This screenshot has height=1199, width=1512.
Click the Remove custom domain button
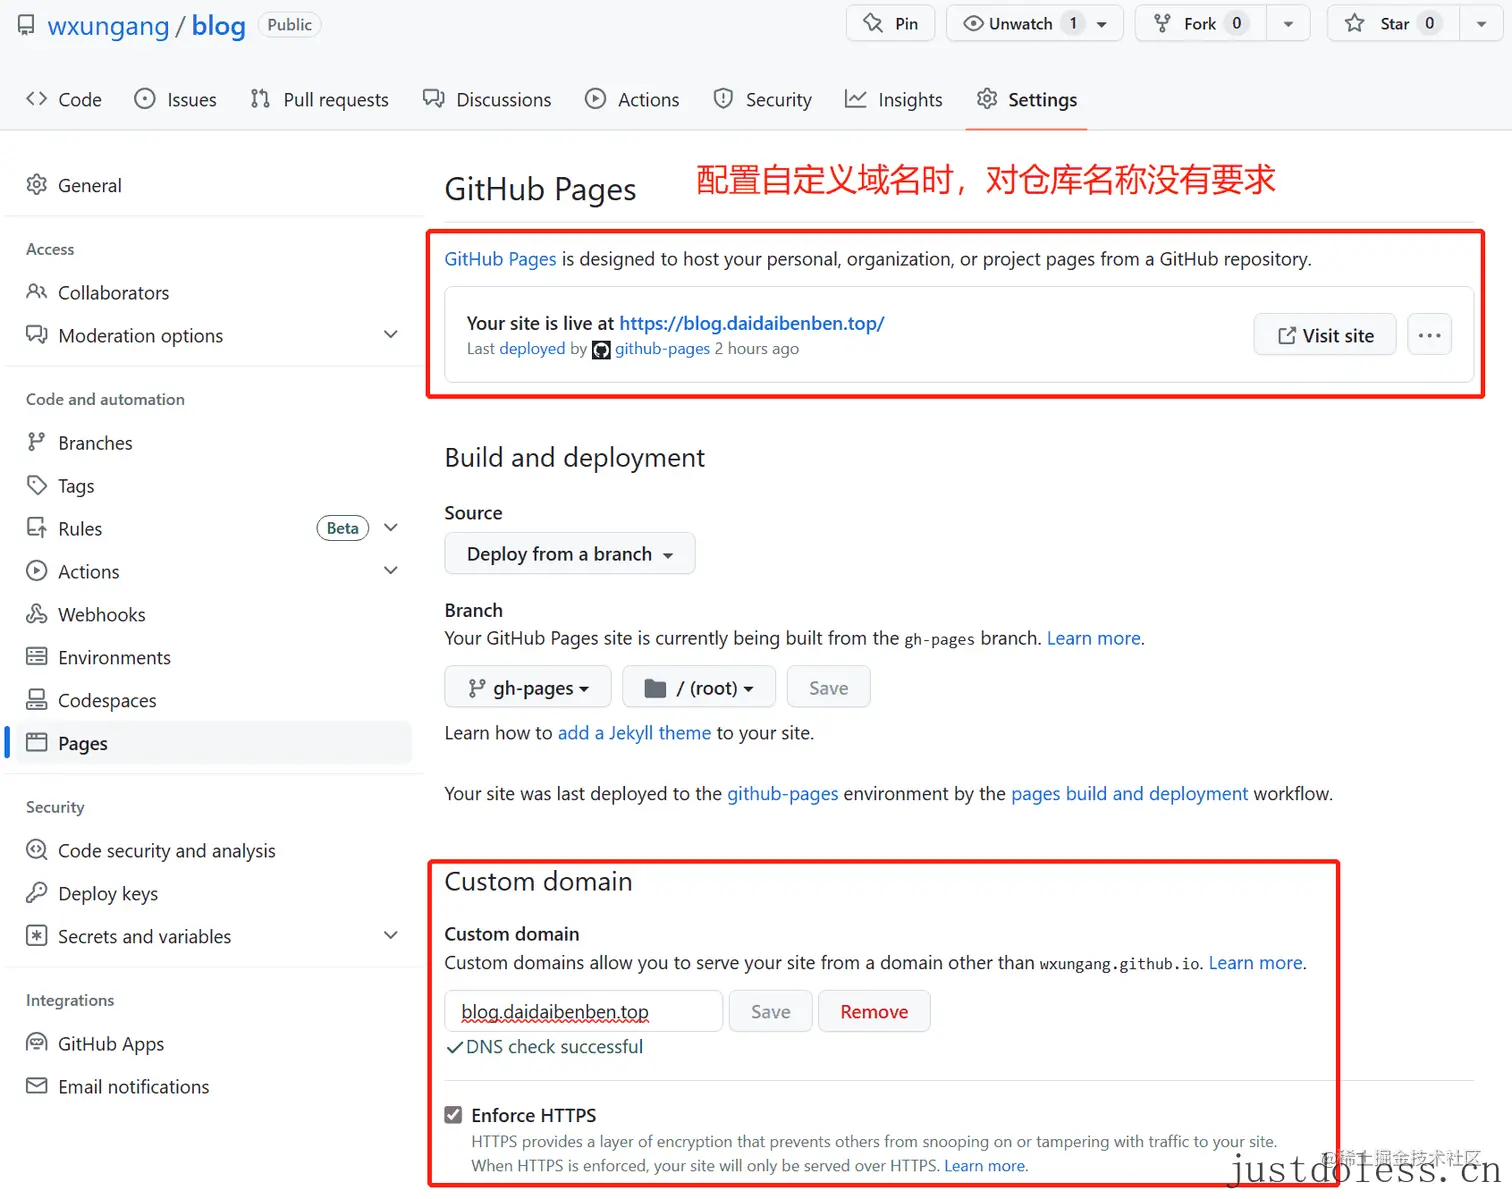(874, 1011)
